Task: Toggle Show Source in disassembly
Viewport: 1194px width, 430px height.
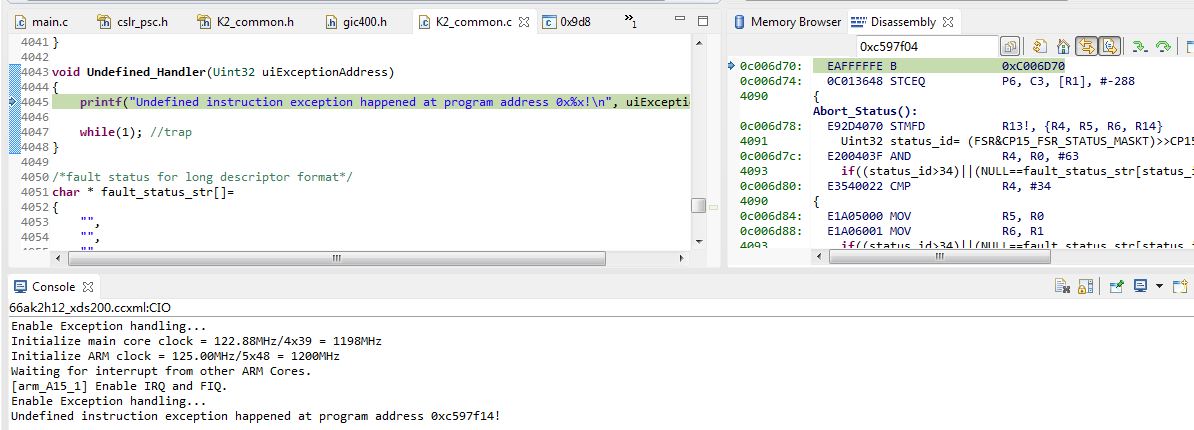Action: point(1109,46)
